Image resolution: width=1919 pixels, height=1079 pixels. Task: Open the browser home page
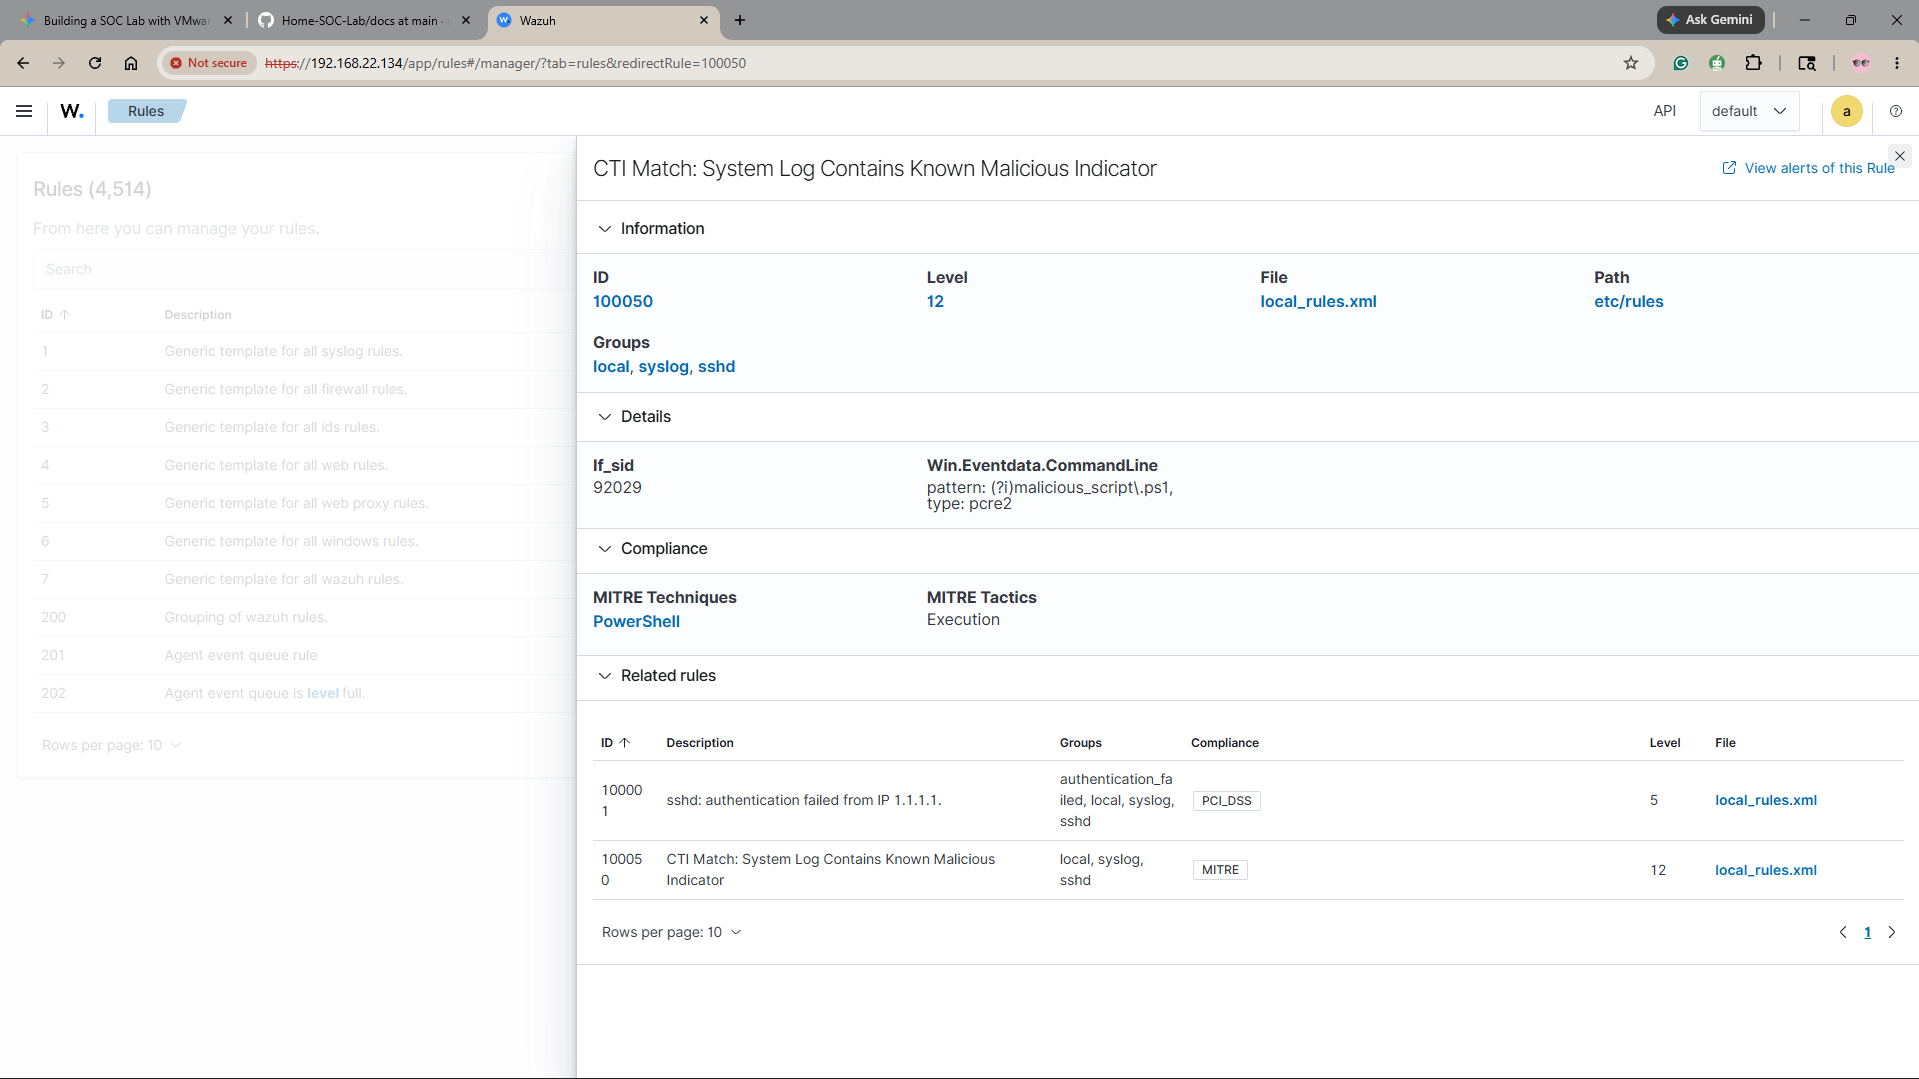[x=131, y=63]
